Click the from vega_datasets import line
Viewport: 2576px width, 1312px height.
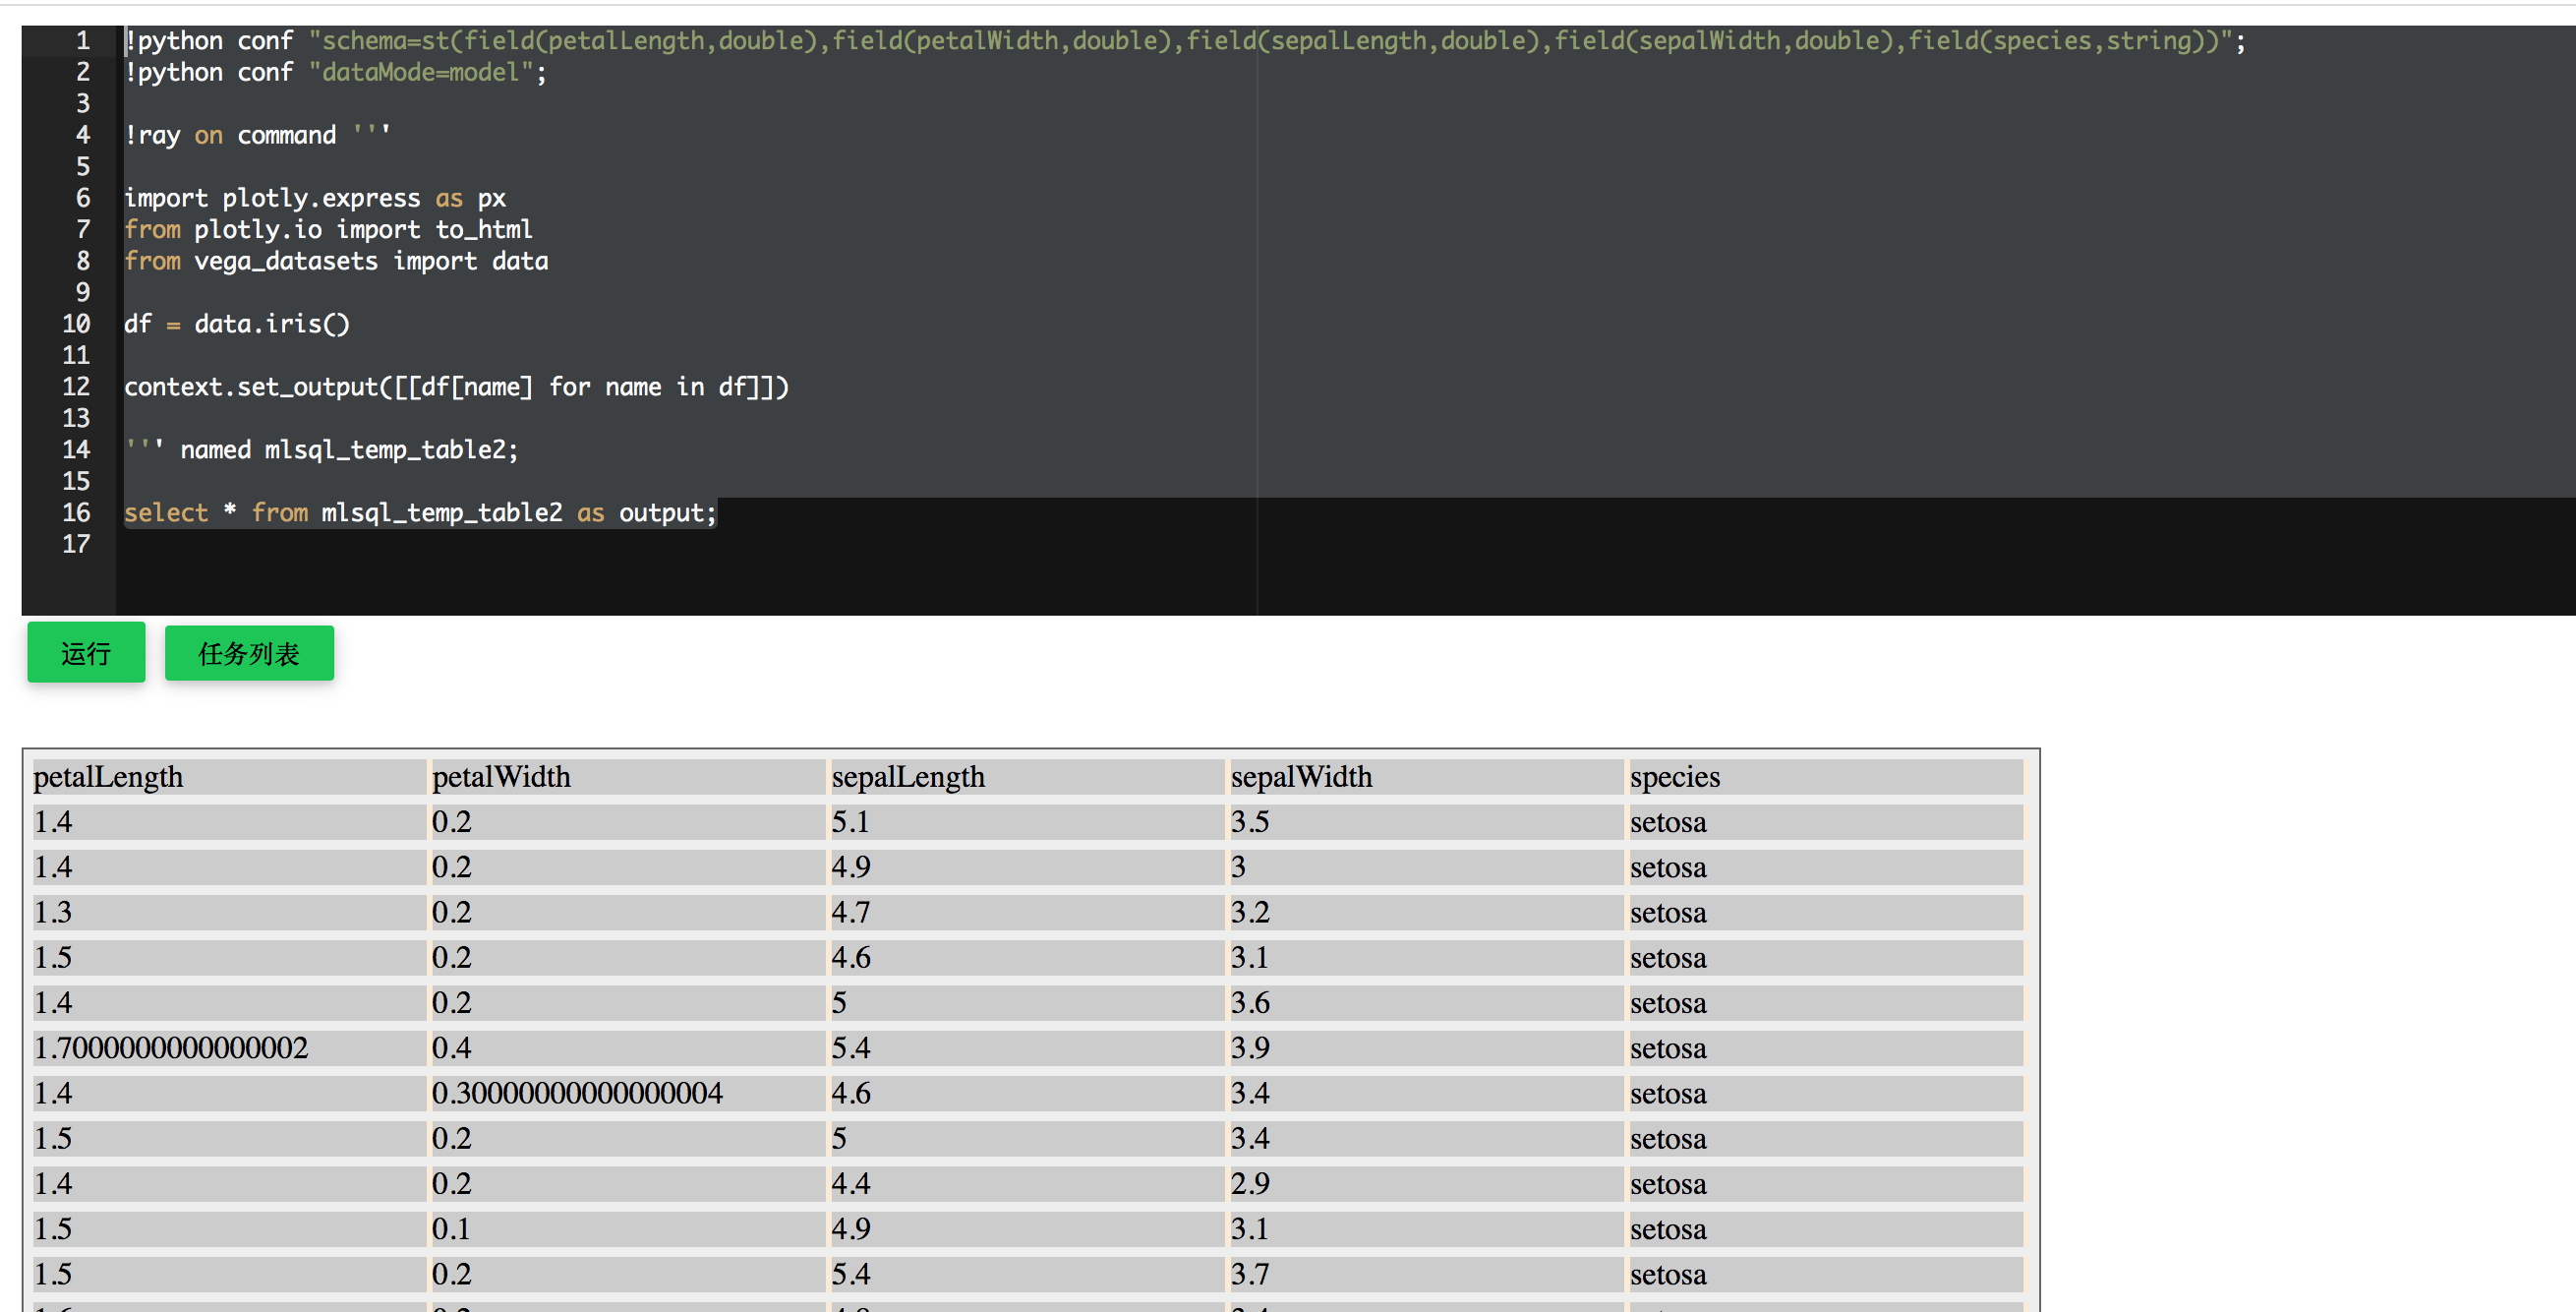point(335,261)
